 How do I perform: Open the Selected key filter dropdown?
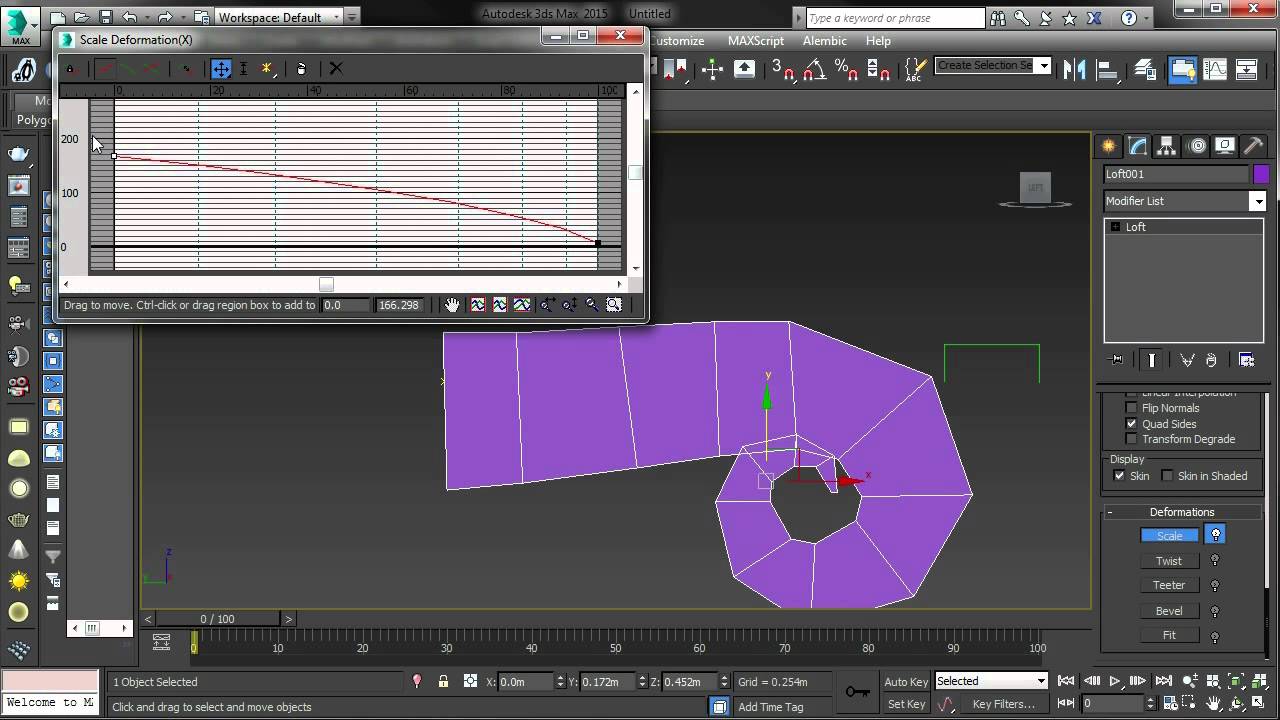pos(990,681)
